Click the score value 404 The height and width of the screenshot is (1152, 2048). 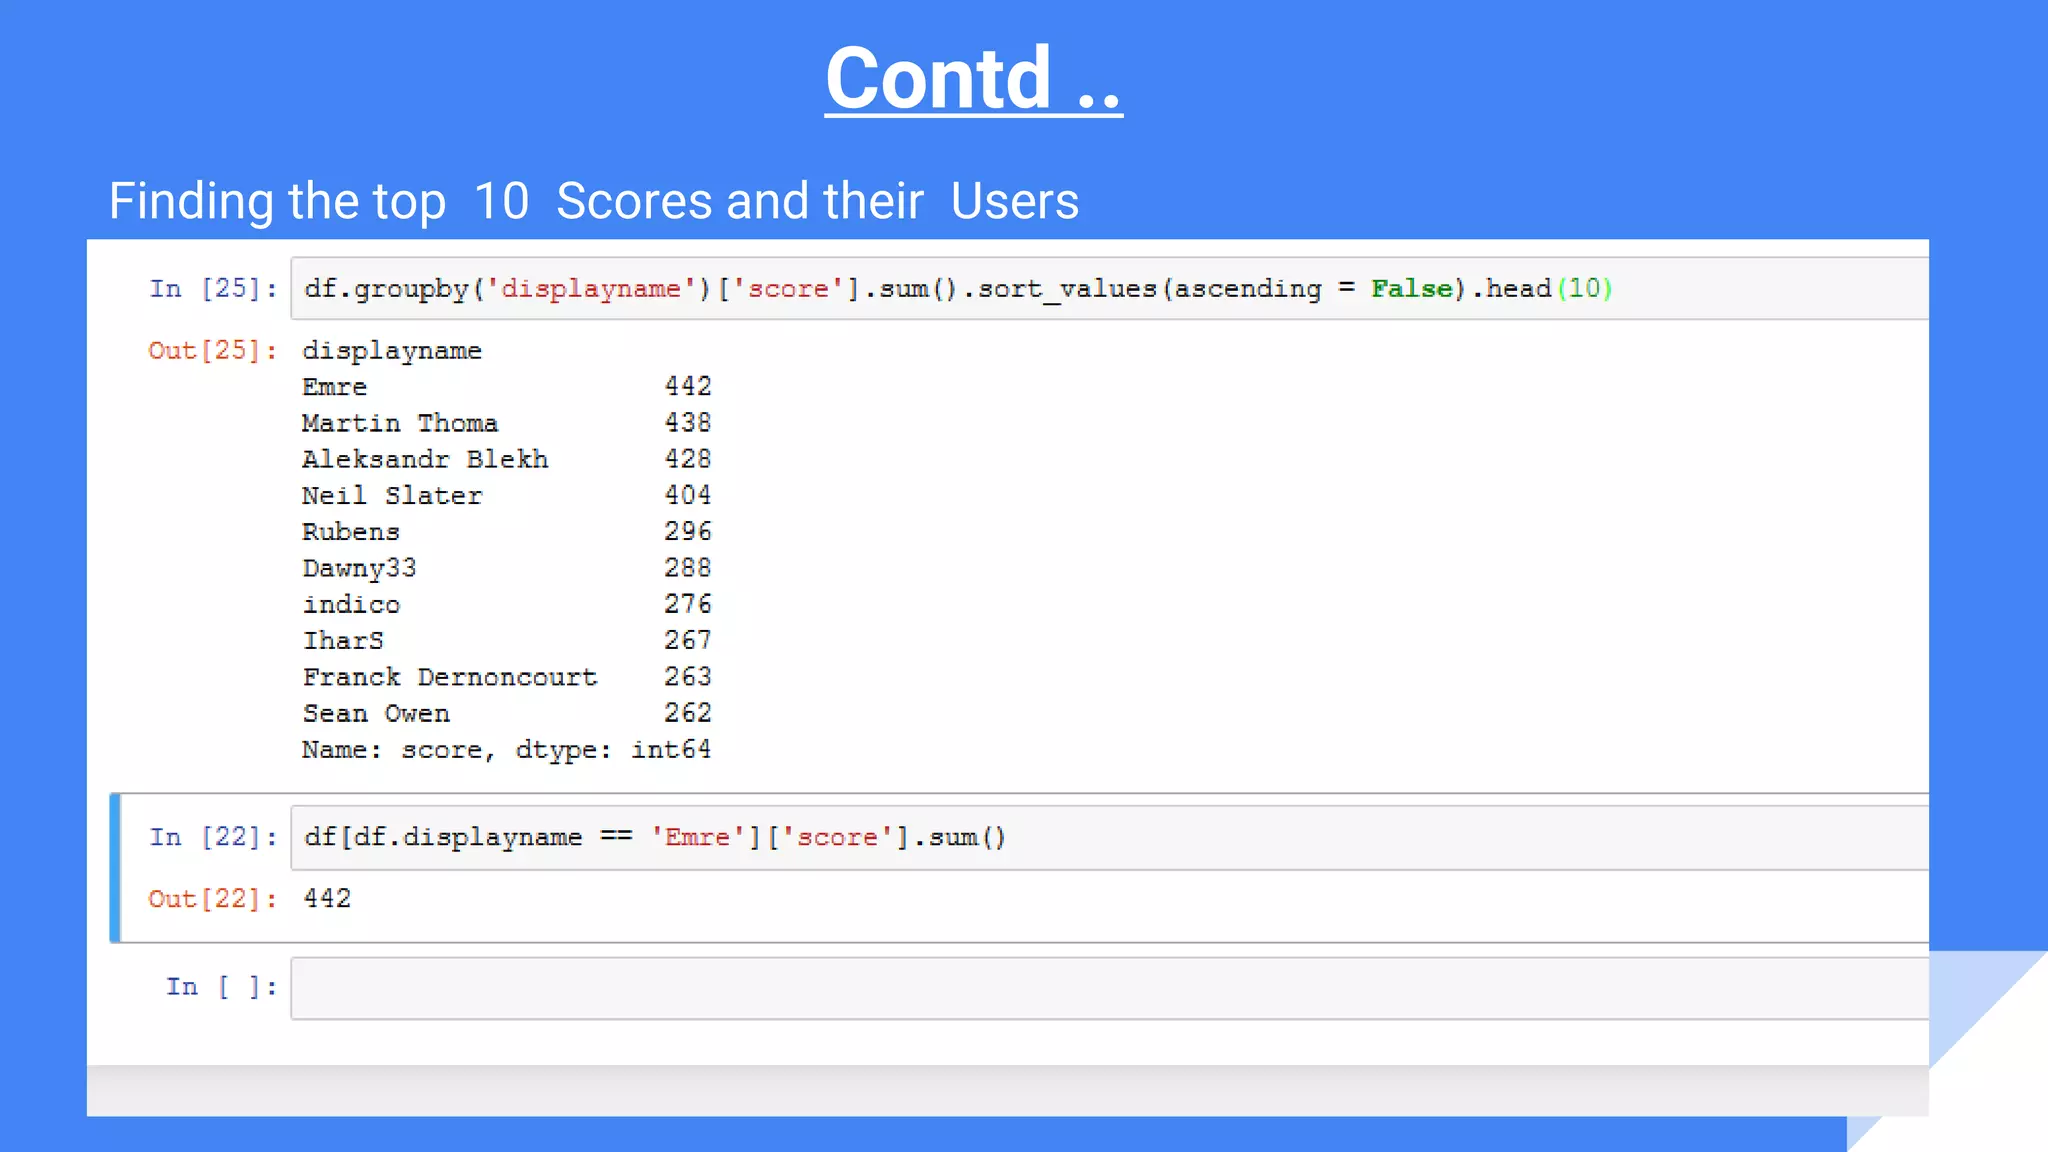(x=688, y=495)
